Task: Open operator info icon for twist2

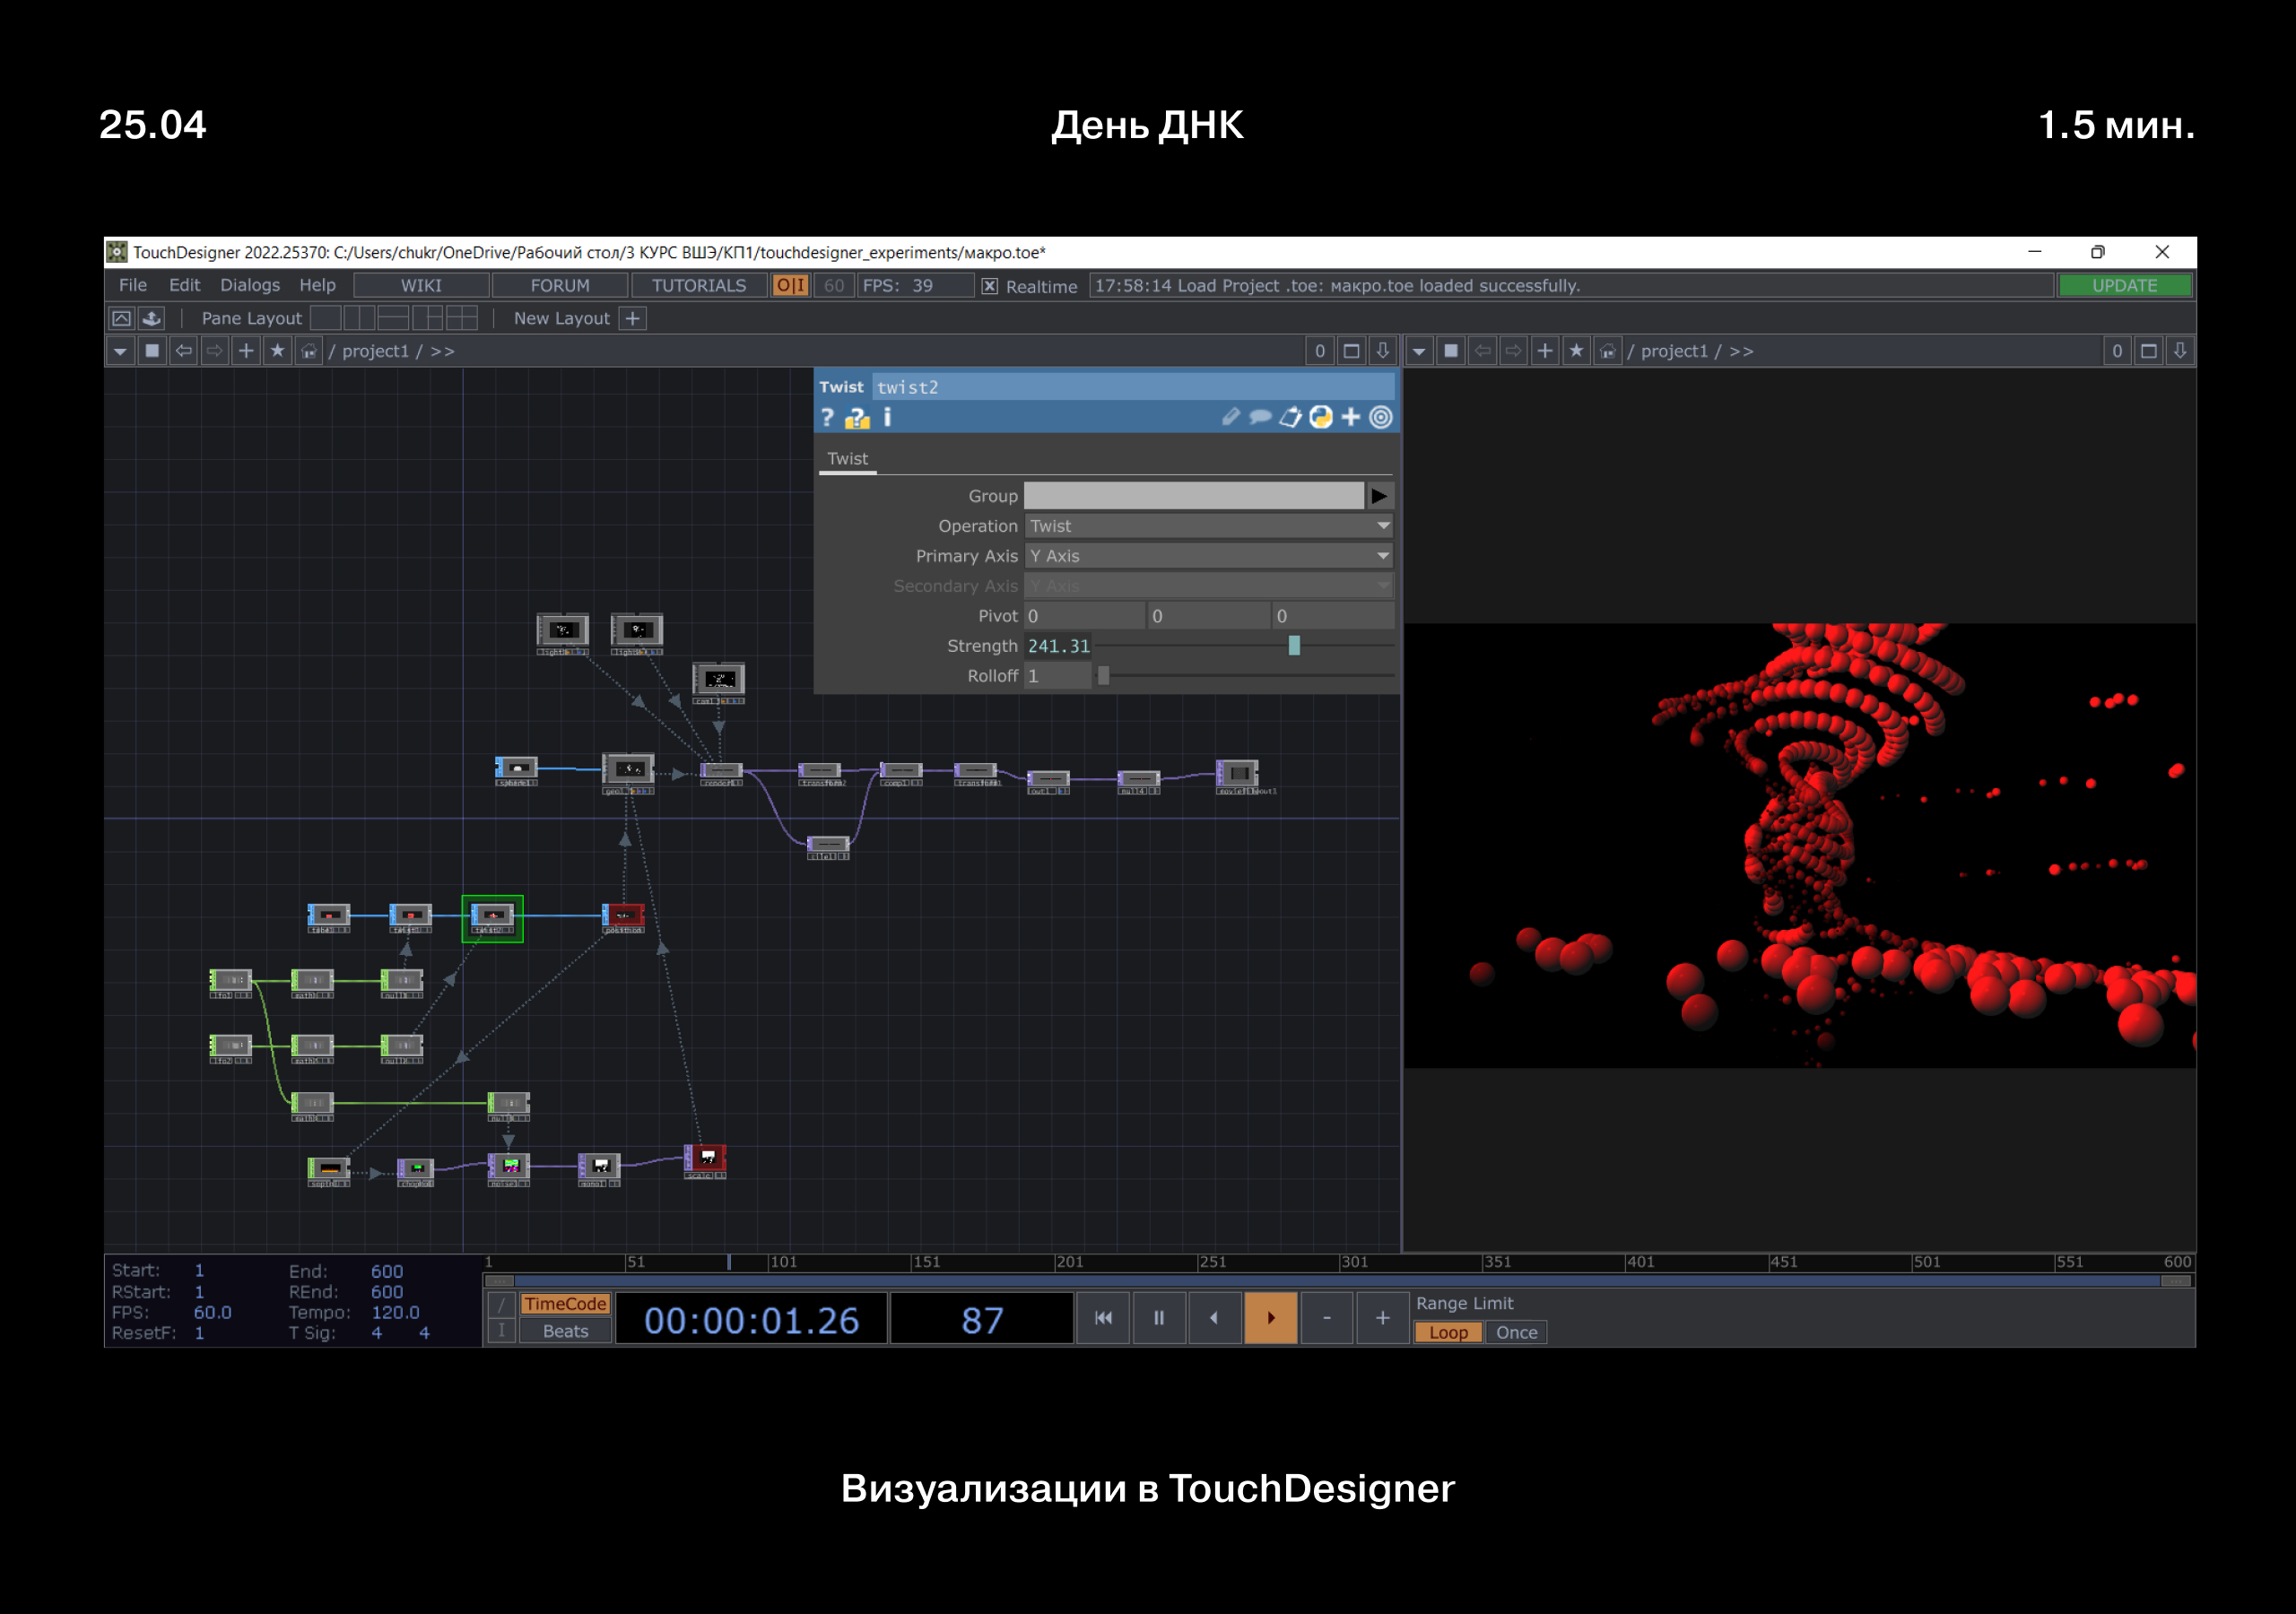Action: [x=887, y=418]
